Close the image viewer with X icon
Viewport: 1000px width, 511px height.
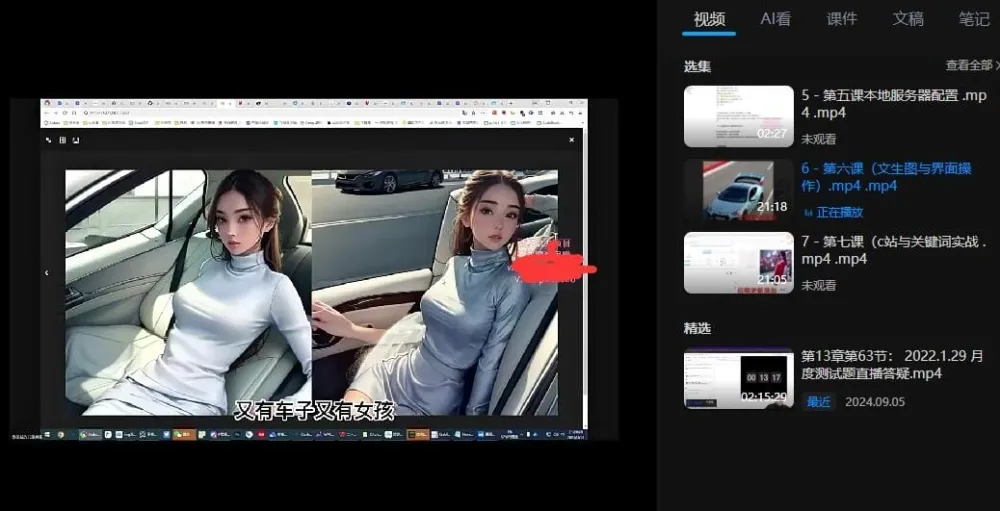point(572,140)
